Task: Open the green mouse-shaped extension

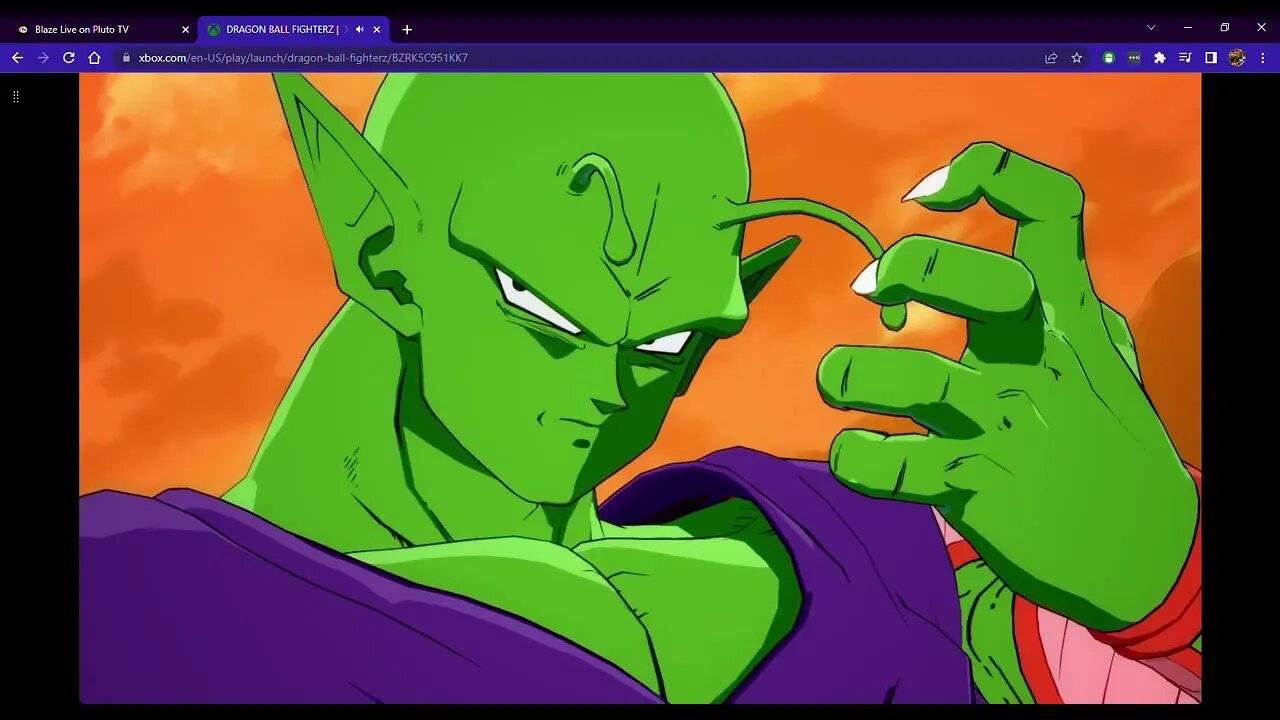Action: [1108, 58]
